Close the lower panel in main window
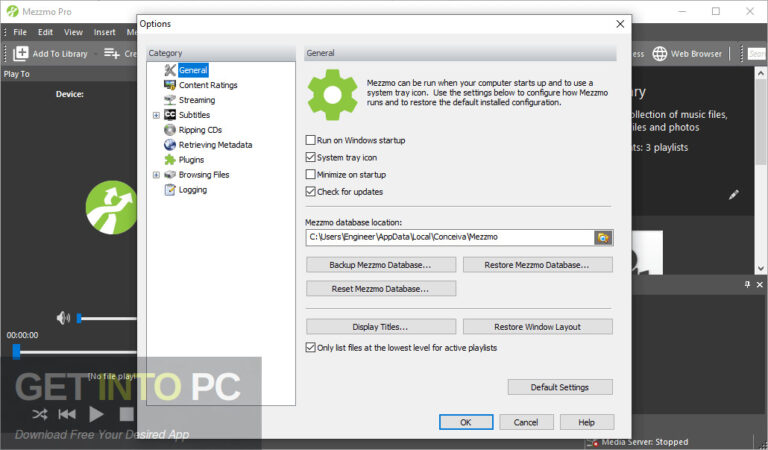 [760, 284]
